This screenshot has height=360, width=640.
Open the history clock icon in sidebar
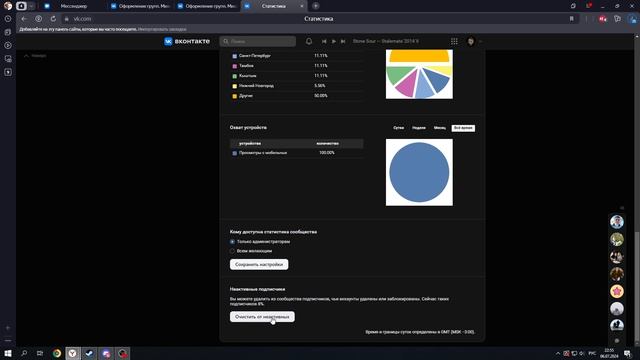click(x=8, y=19)
